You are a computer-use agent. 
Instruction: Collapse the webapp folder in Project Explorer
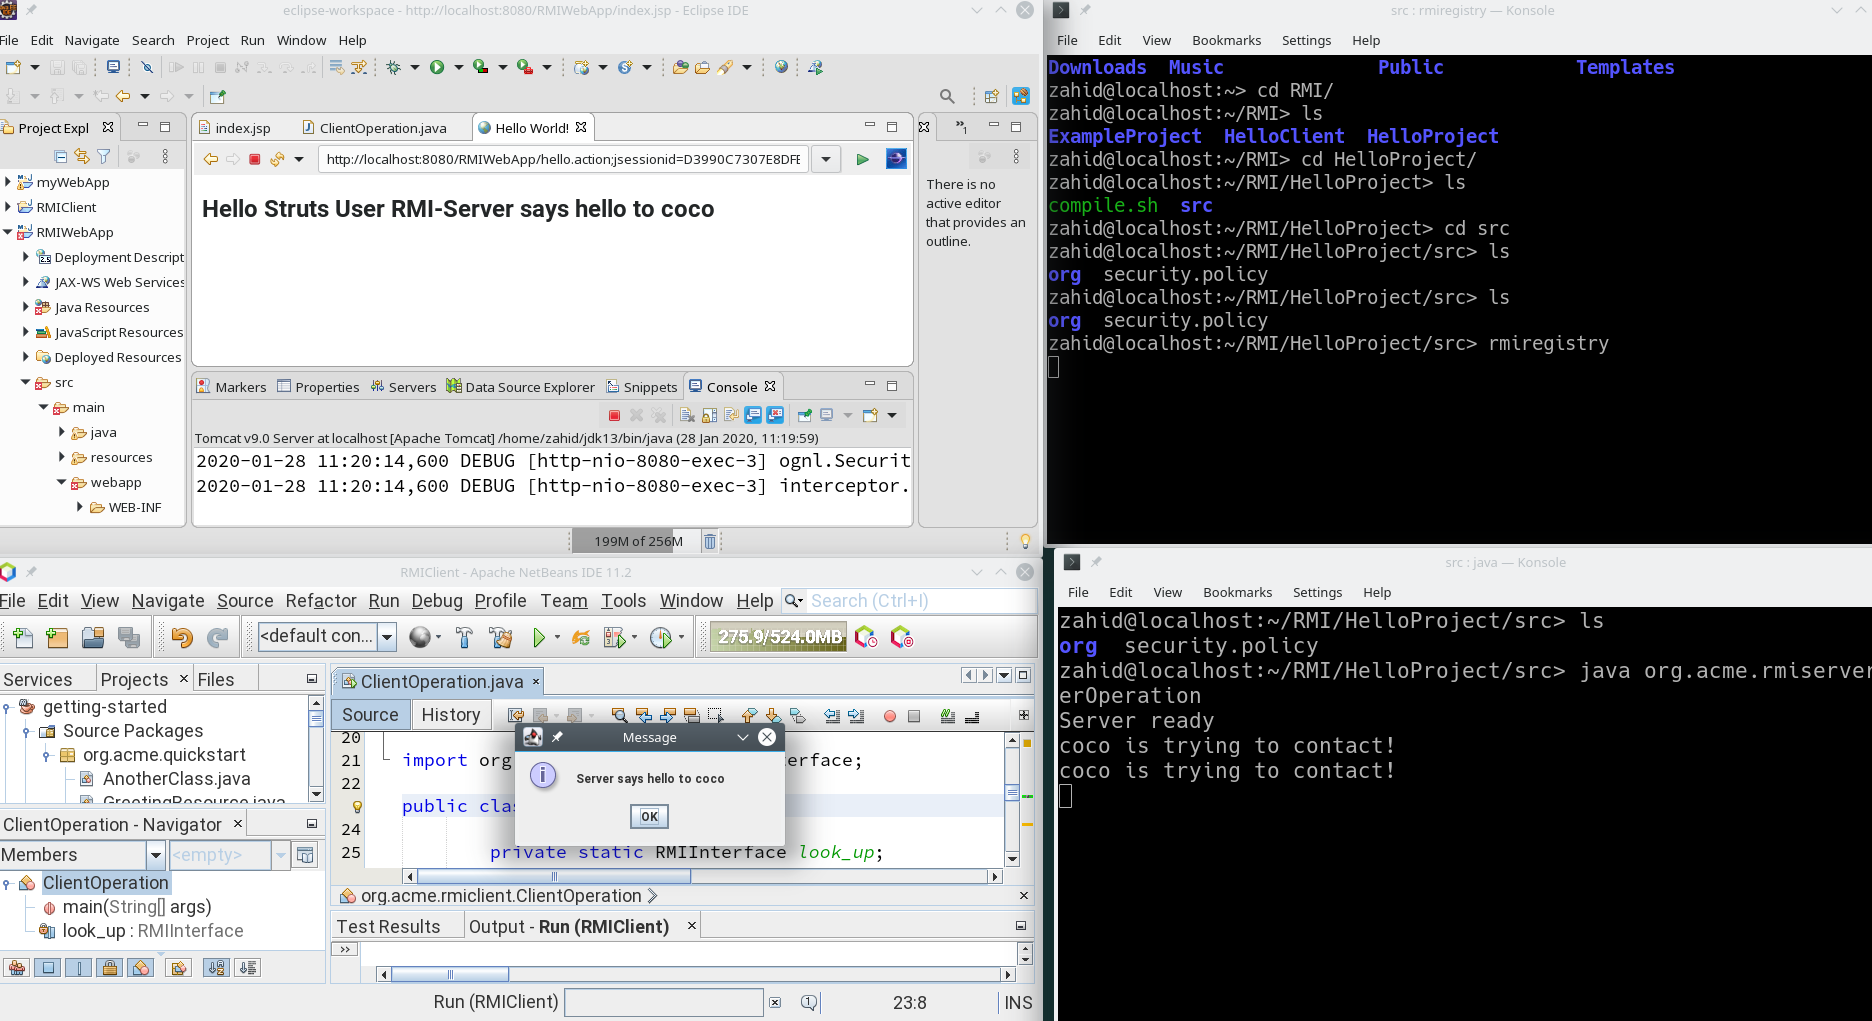coord(62,482)
